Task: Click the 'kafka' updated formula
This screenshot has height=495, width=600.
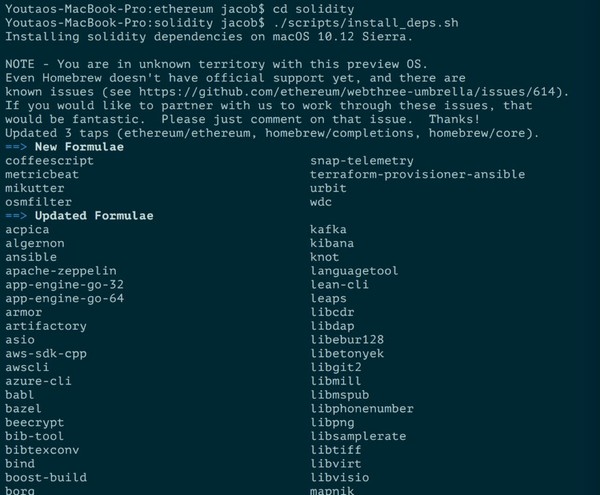Action: (329, 229)
